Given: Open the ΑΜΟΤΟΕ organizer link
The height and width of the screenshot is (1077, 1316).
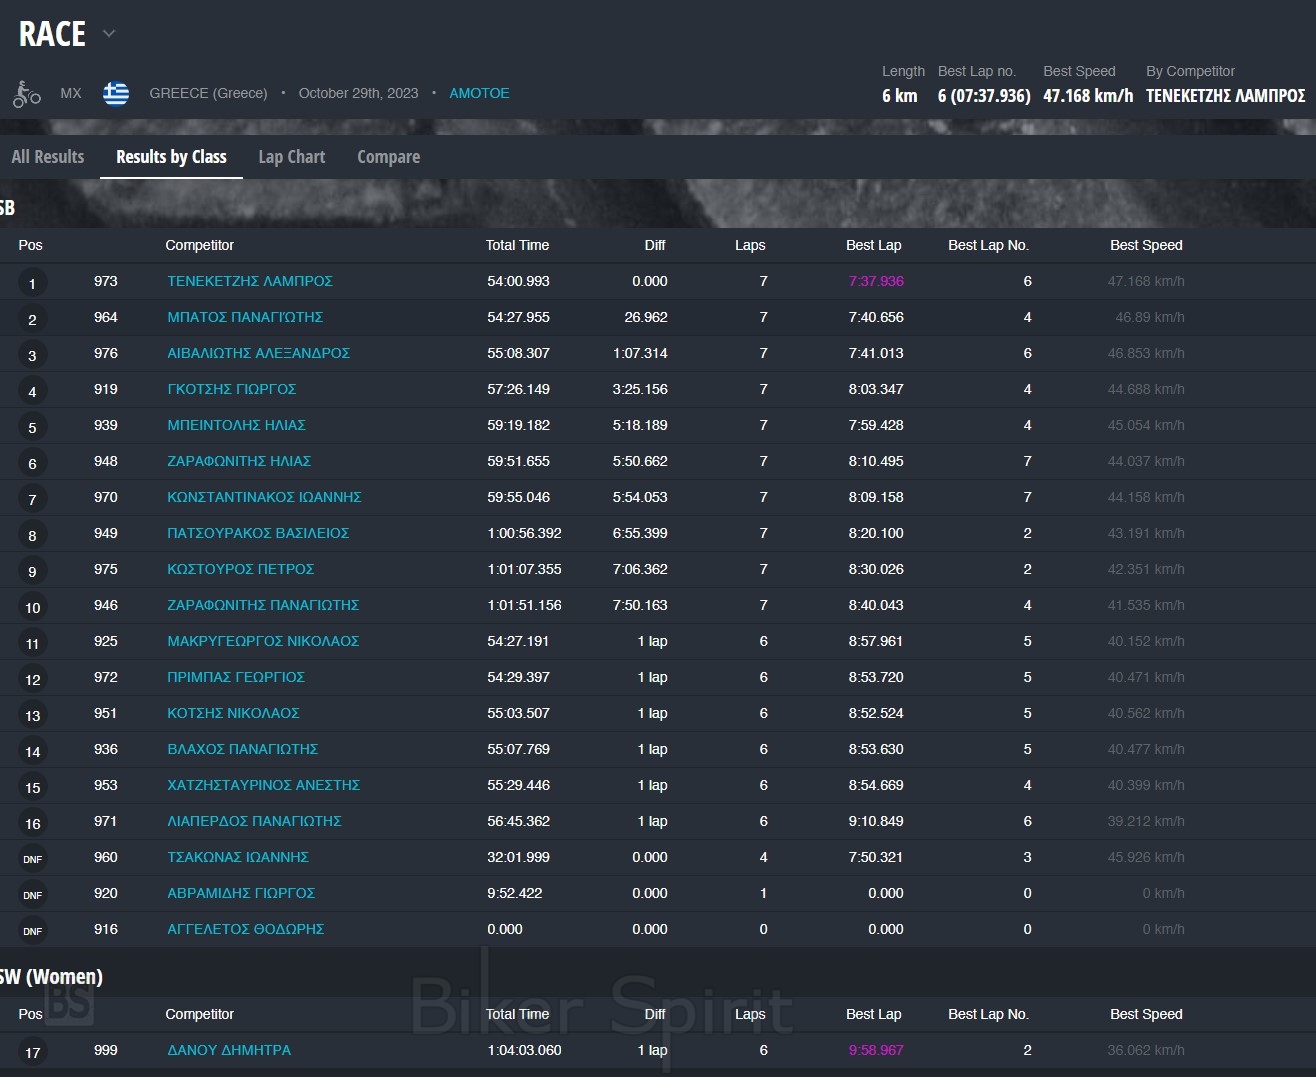Looking at the screenshot, I should pyautogui.click(x=479, y=93).
